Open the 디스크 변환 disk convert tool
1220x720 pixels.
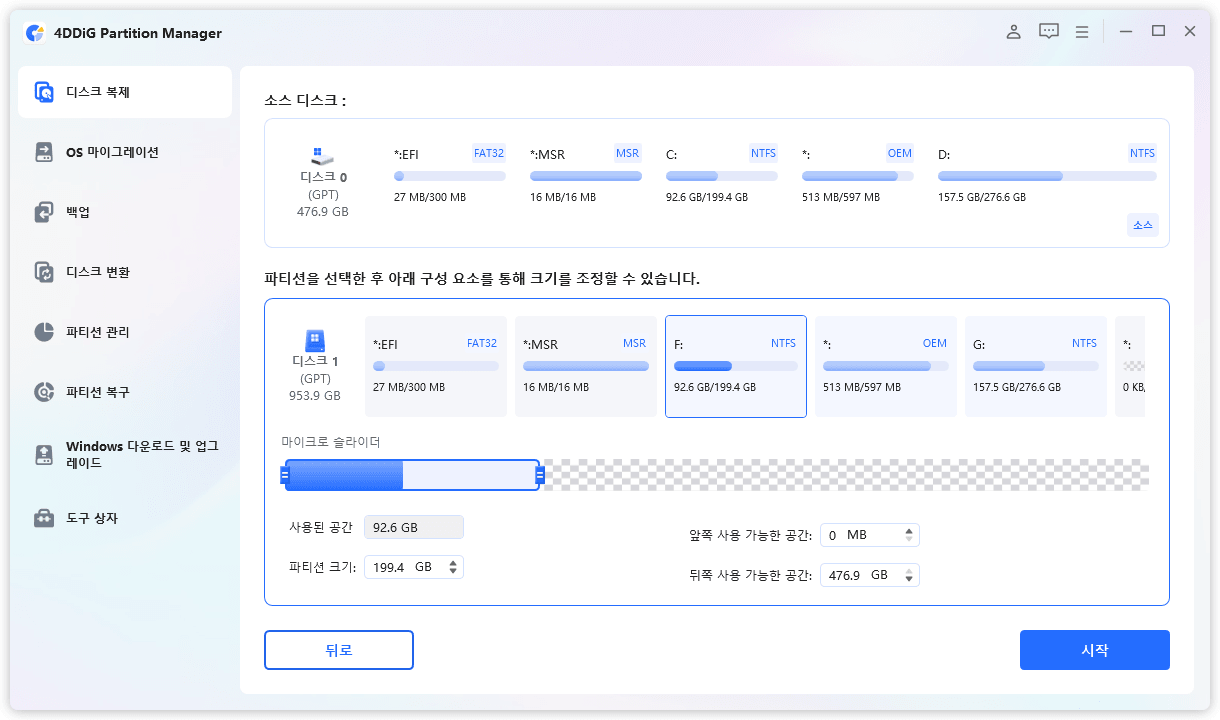point(45,272)
